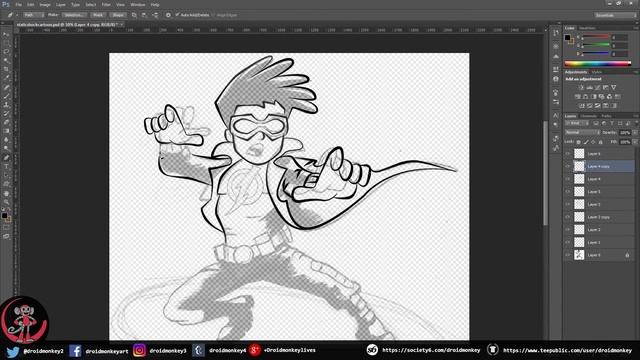Open the Fill value dropdown
Viewport: 640px width, 360px height.
(635, 142)
